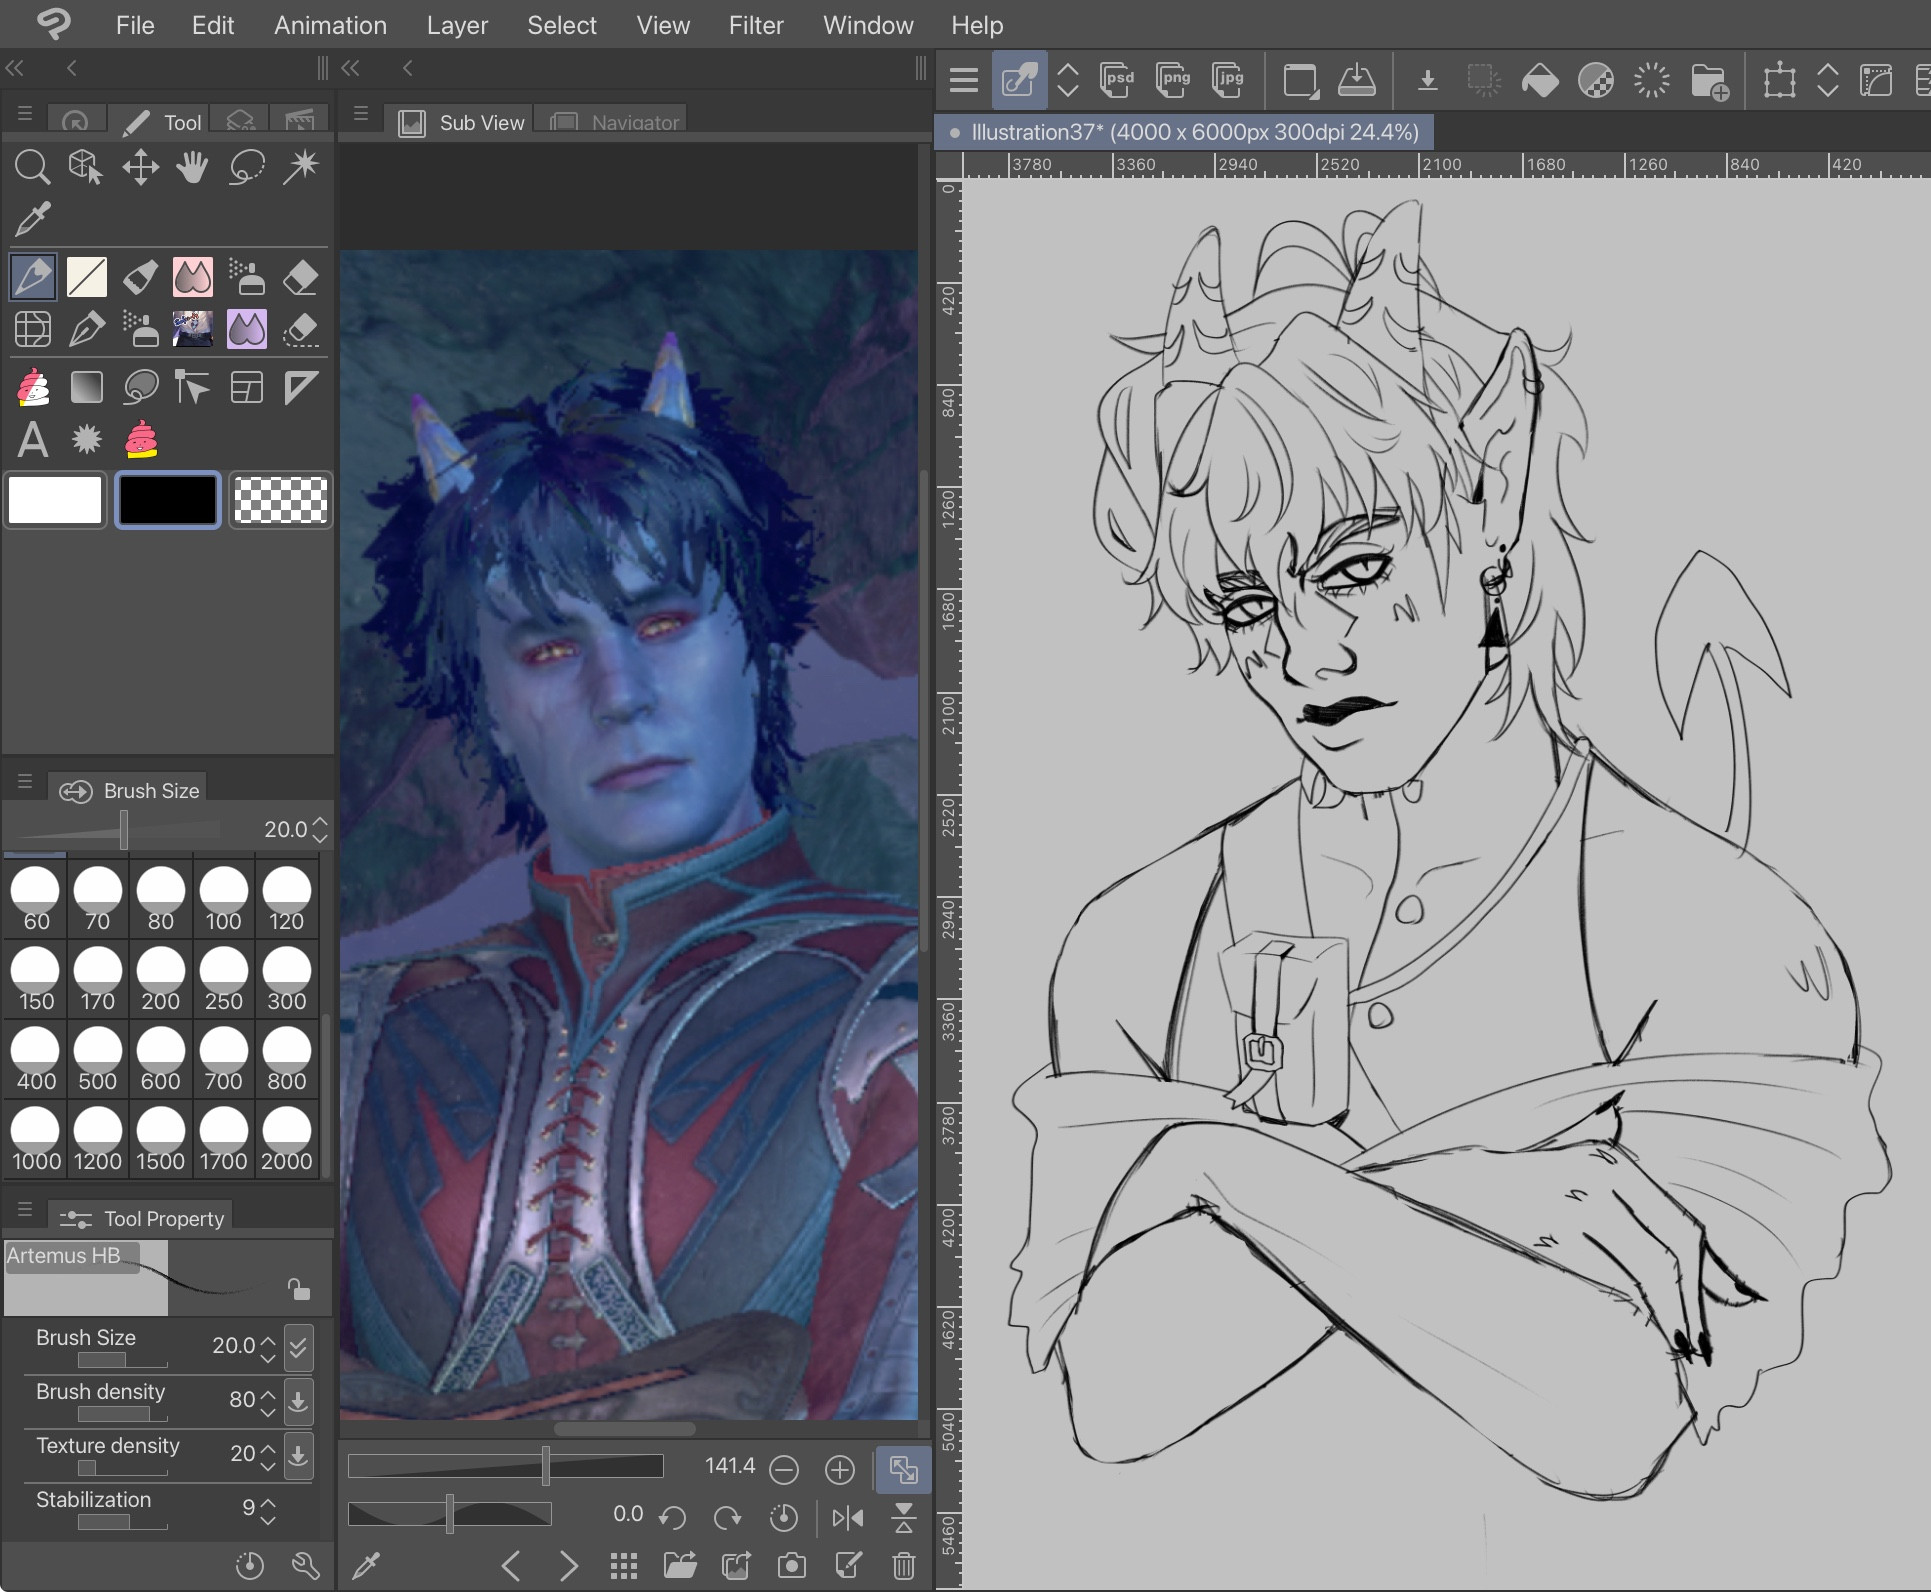Select the Eraser tool
Viewport: 1931px width, 1592px height.
(300, 277)
